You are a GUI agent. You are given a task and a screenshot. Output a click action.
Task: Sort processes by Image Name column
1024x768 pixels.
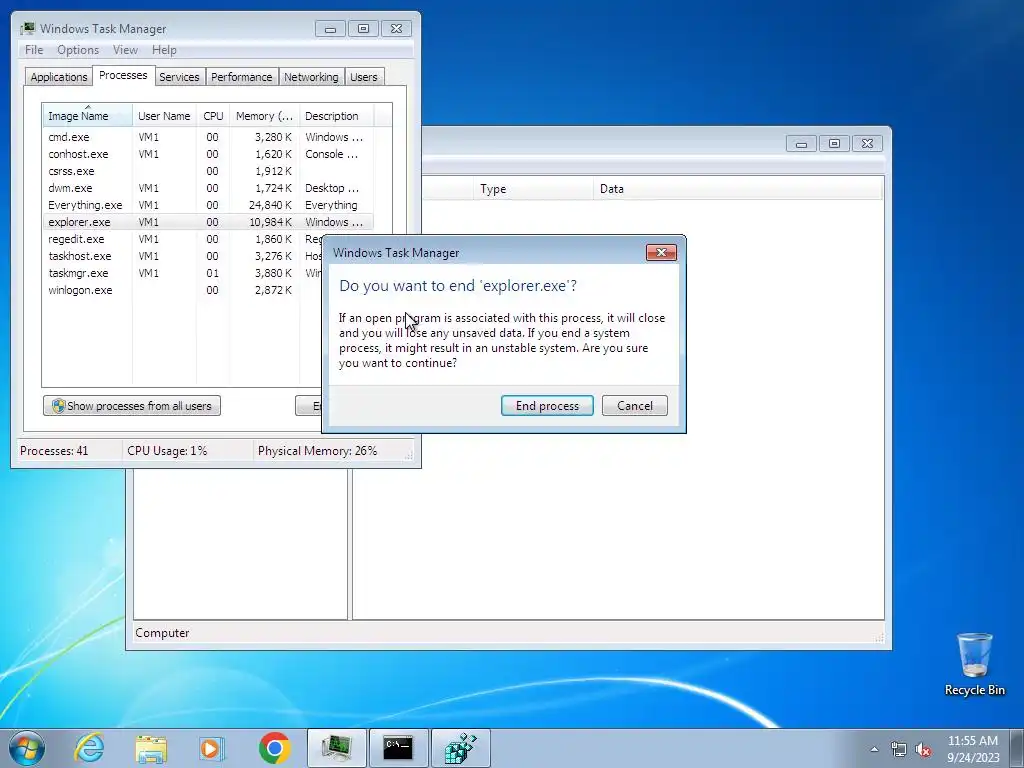coord(88,116)
